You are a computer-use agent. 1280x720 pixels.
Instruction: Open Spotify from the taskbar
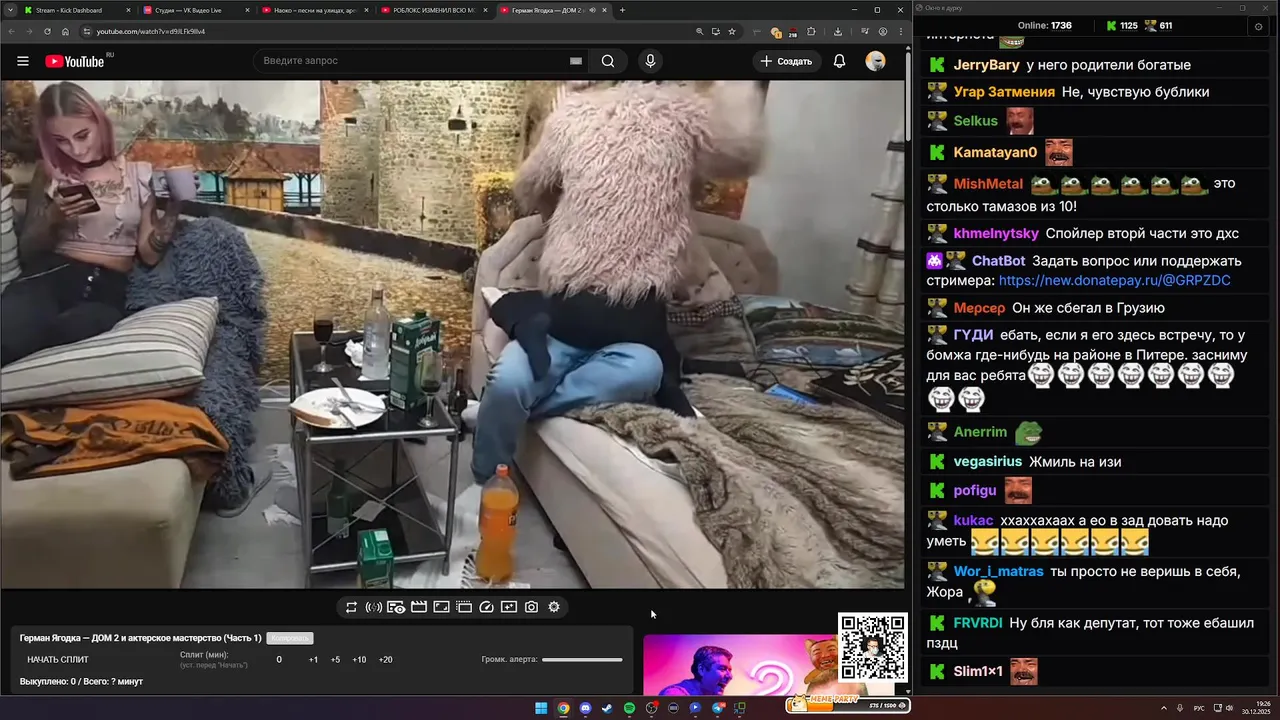629,708
